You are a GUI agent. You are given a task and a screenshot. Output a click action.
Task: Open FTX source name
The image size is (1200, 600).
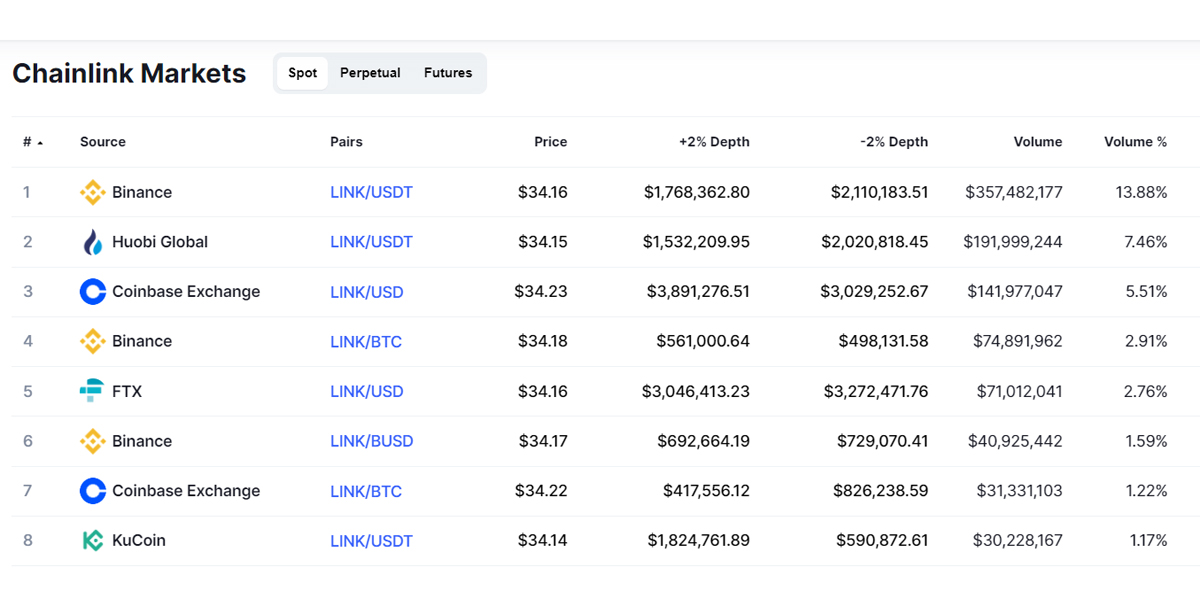(x=127, y=391)
